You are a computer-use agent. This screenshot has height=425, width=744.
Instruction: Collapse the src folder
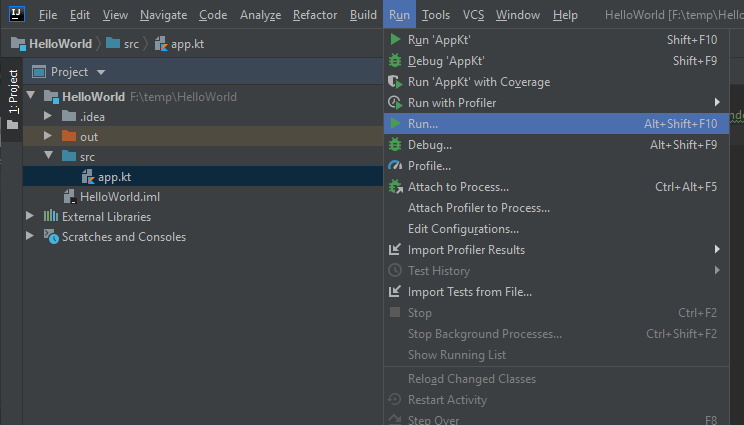click(x=47, y=157)
